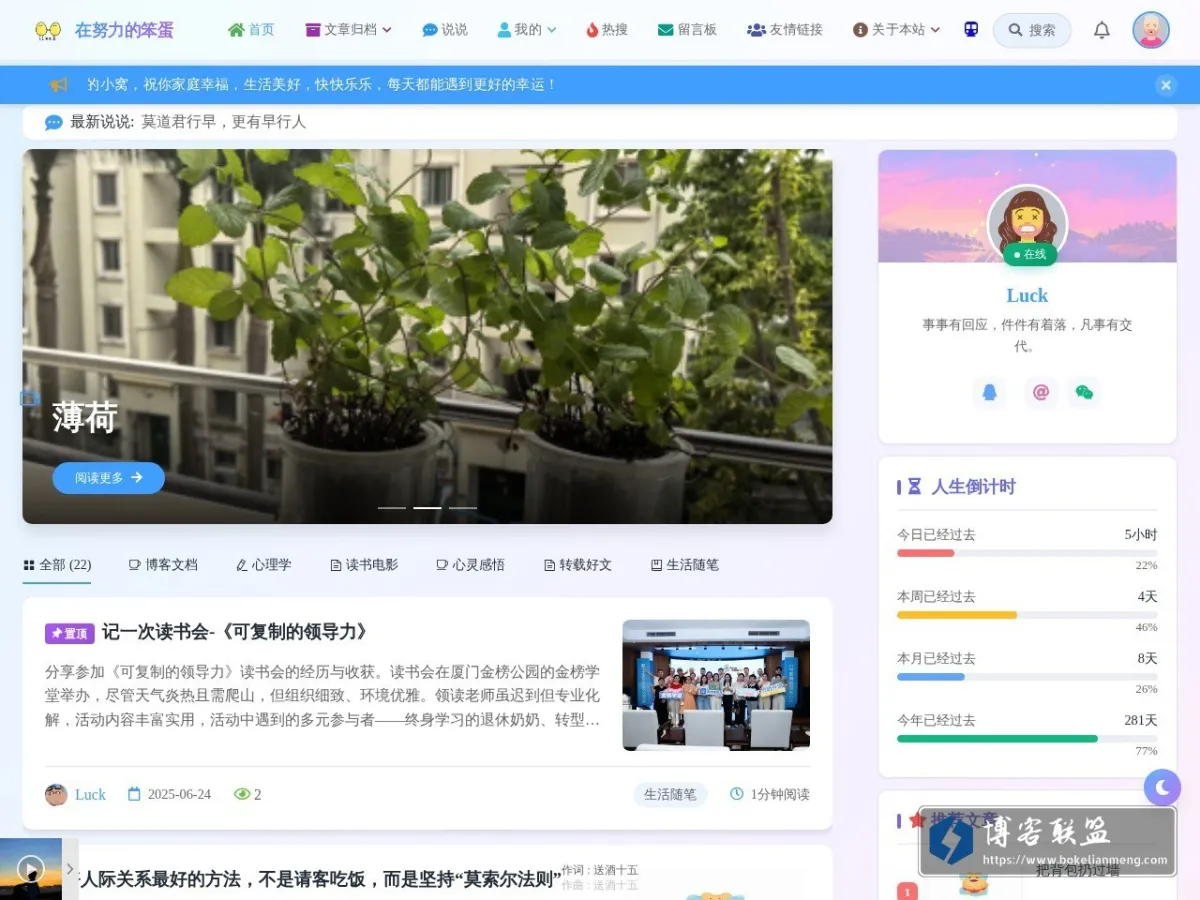Image resolution: width=1200 pixels, height=900 pixels.
Task: Click the 今日已经过去 progress bar
Action: [1027, 553]
